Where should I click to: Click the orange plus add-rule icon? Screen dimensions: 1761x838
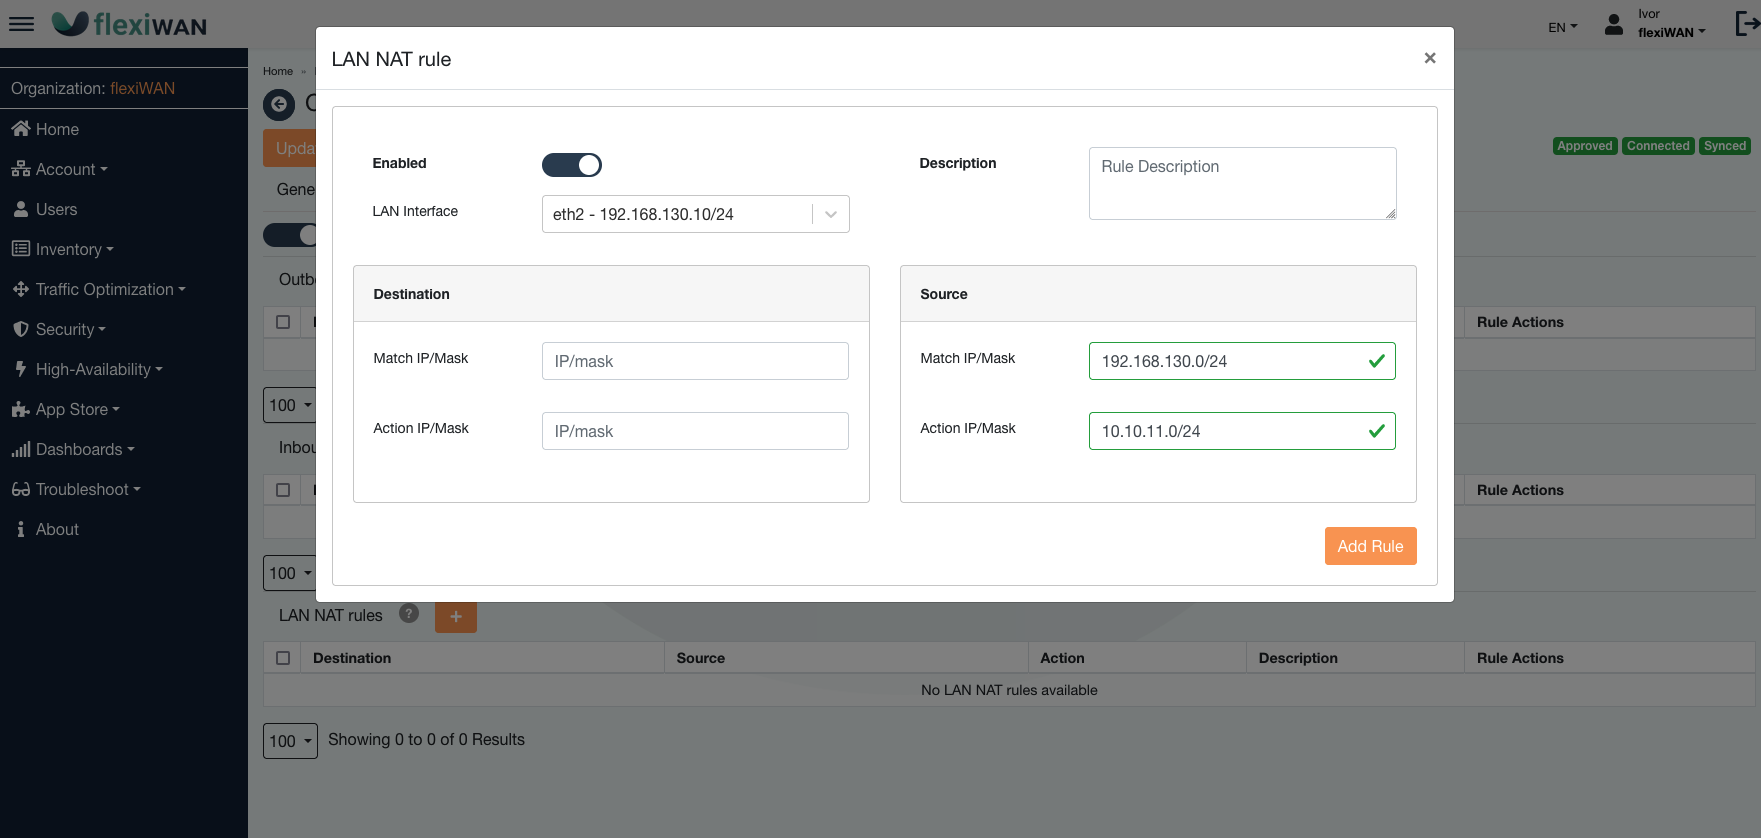(455, 617)
